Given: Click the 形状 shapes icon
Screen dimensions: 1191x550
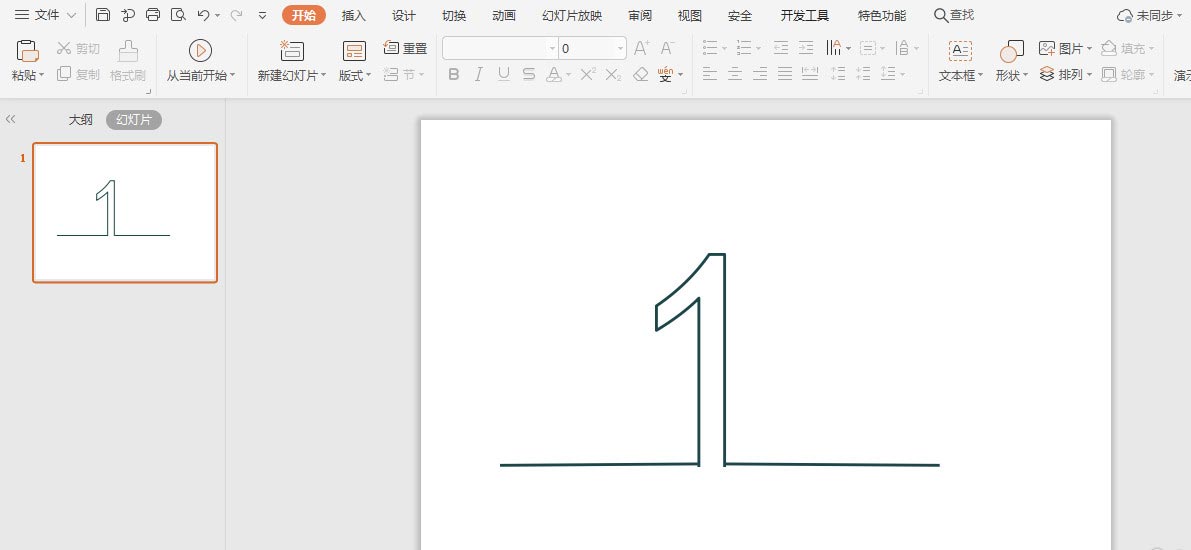Looking at the screenshot, I should [x=1011, y=52].
